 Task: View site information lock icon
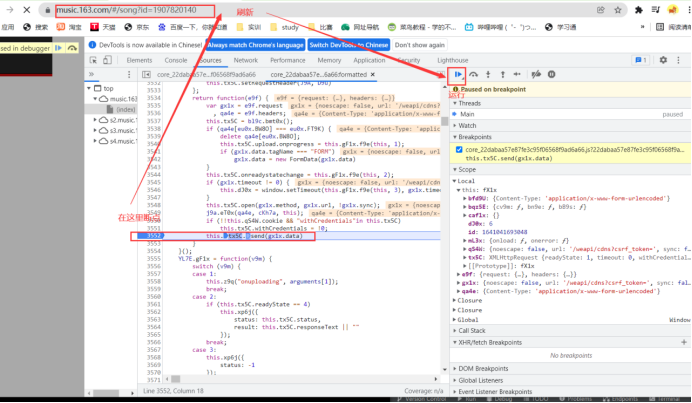48,10
